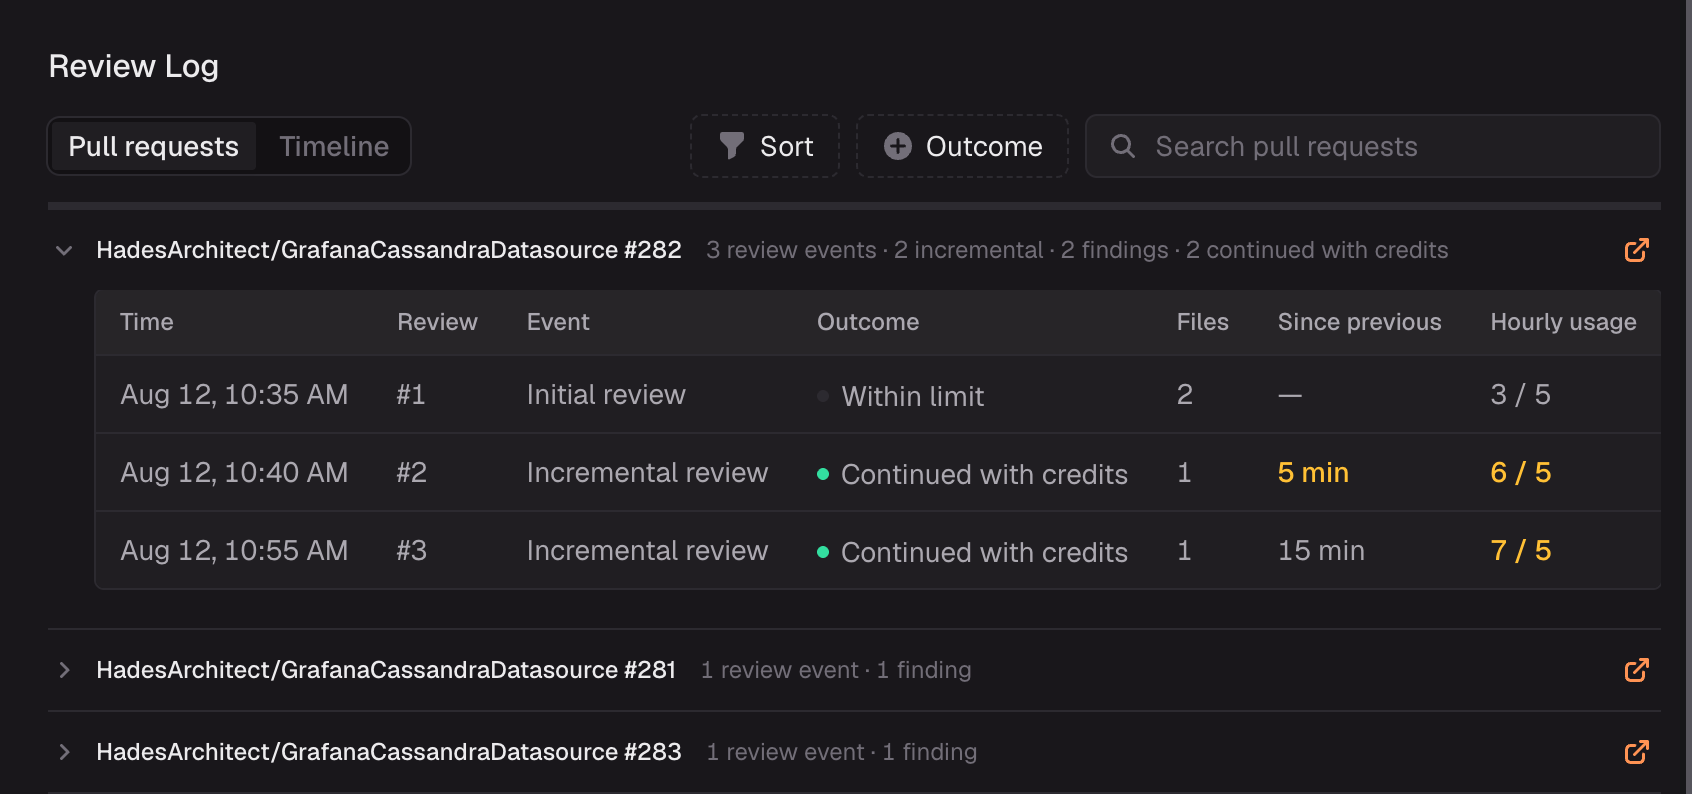
Task: Select the Aug 12, 10:35 AM cell
Action: click(234, 395)
